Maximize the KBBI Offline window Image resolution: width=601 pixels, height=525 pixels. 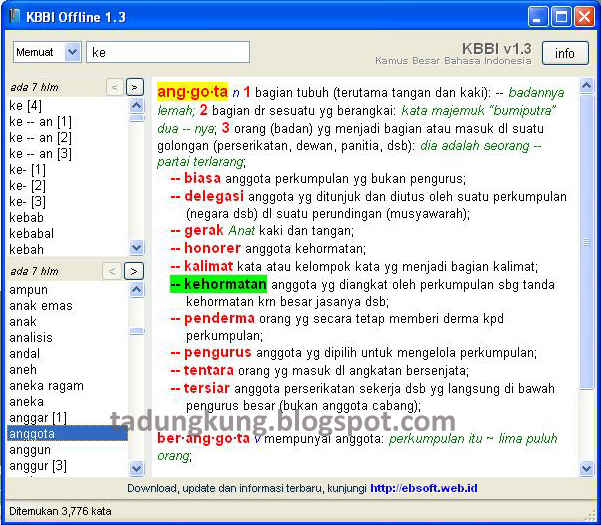coord(561,17)
